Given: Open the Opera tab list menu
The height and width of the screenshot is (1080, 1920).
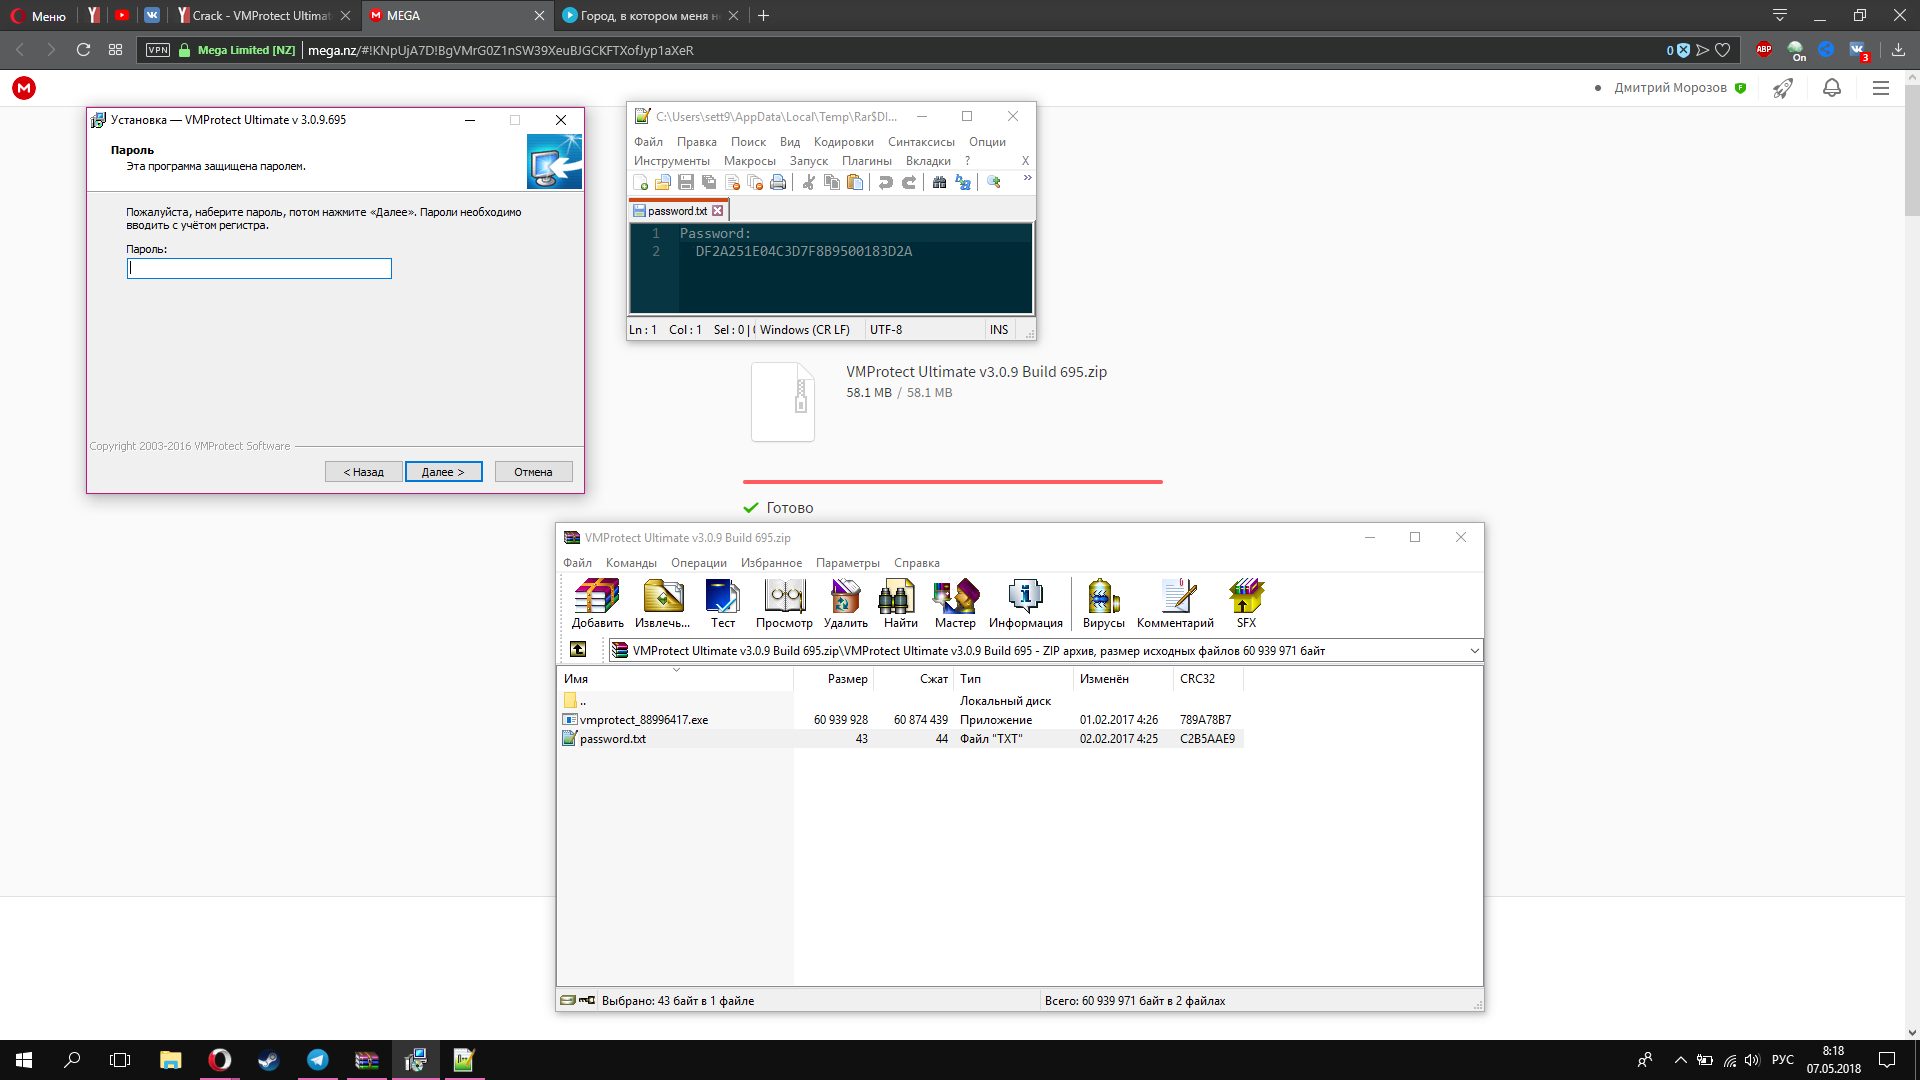Looking at the screenshot, I should click(x=1779, y=15).
